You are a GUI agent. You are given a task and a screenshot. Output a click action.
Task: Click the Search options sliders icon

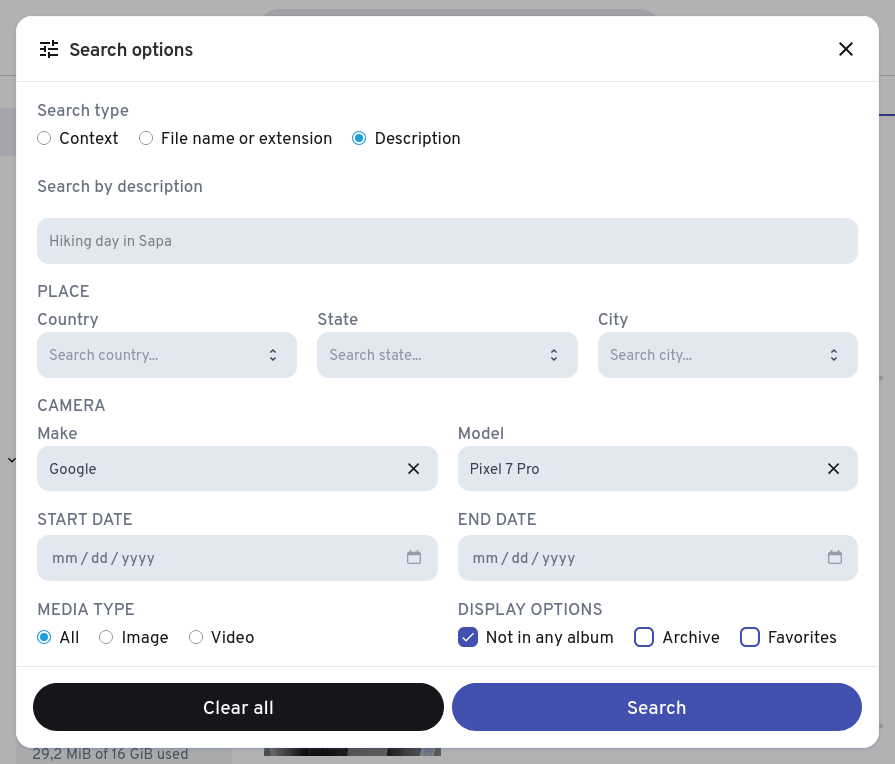49,49
